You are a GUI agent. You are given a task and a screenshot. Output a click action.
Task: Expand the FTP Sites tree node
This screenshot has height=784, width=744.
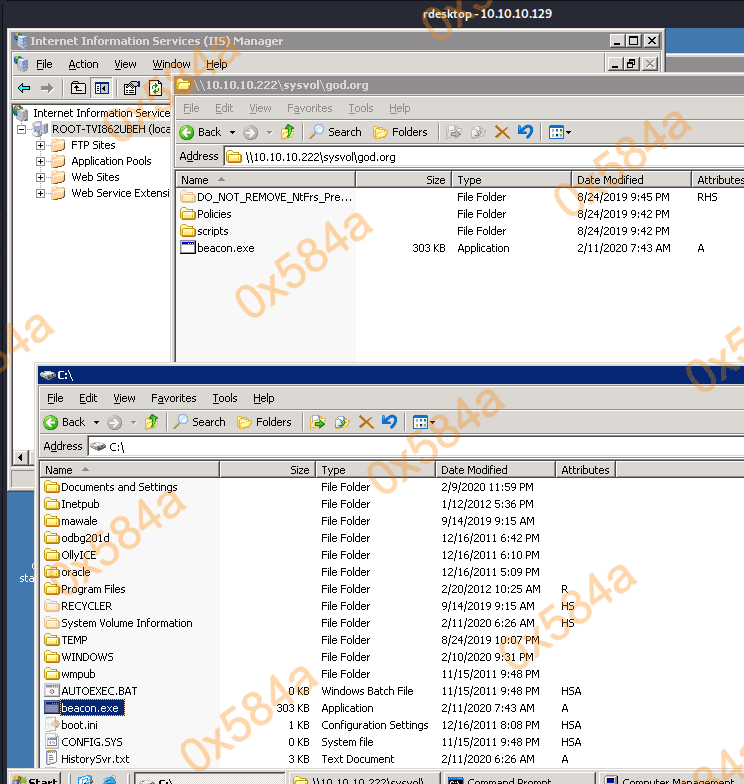coord(41,145)
